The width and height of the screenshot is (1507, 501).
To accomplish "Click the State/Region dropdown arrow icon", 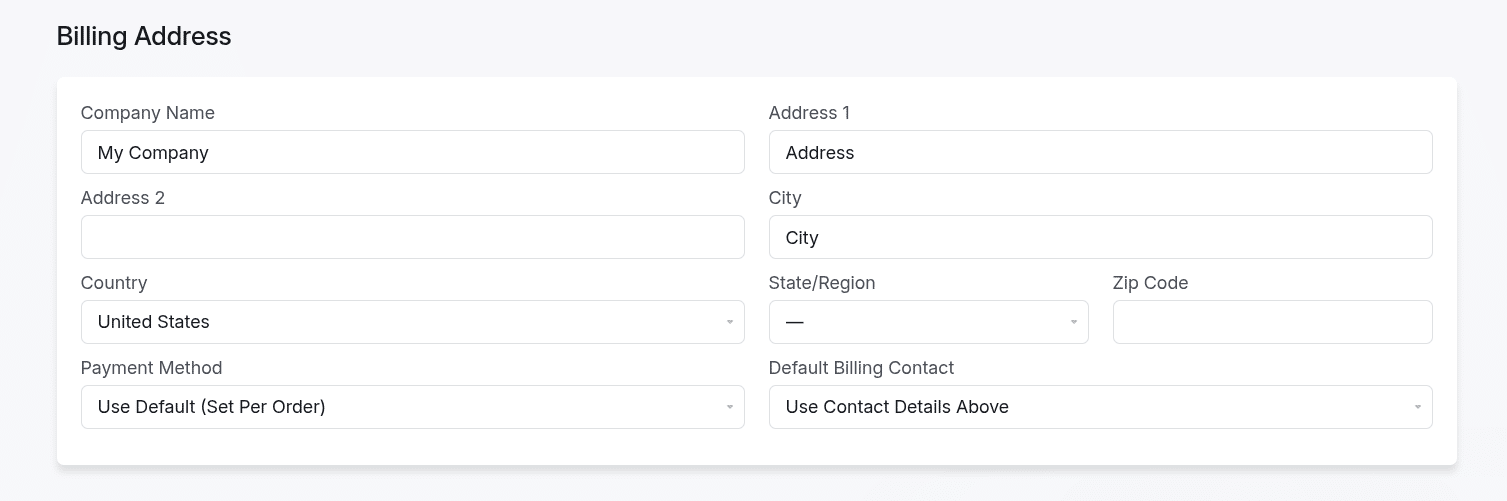I will pyautogui.click(x=1074, y=322).
